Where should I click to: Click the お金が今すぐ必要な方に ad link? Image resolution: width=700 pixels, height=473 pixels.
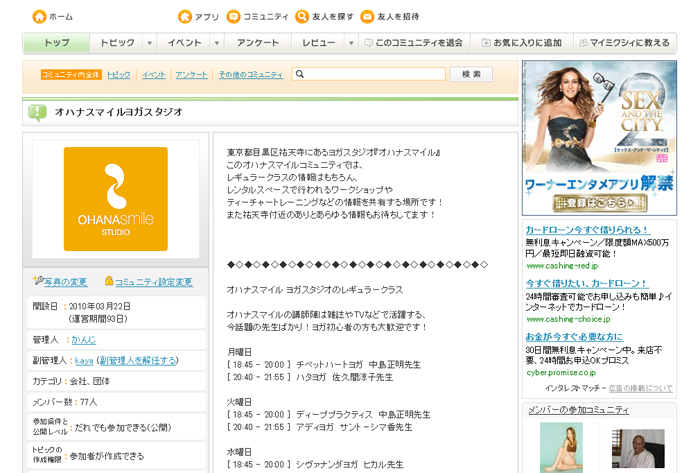(x=574, y=337)
